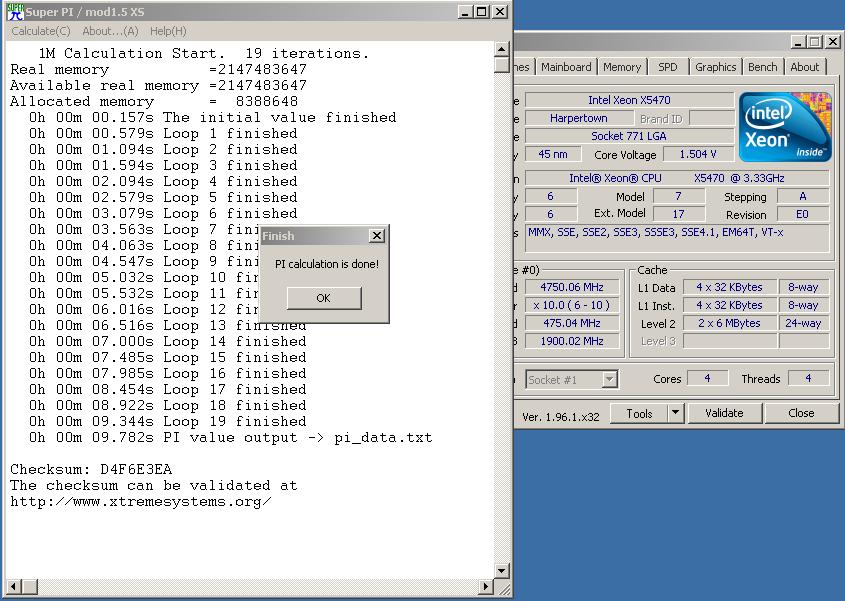Image resolution: width=845 pixels, height=601 pixels.
Task: Open the About...(A) menu
Action: (x=110, y=31)
